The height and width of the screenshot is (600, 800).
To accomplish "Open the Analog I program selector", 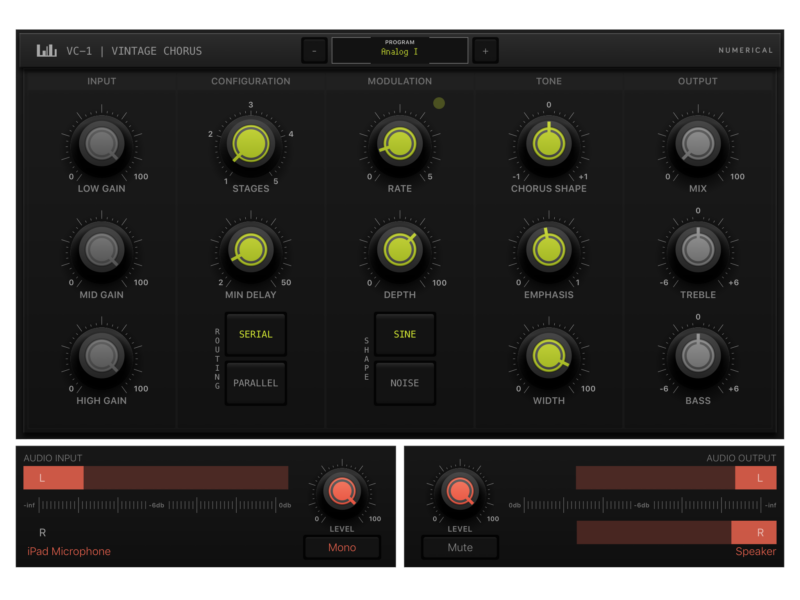I will (400, 51).
